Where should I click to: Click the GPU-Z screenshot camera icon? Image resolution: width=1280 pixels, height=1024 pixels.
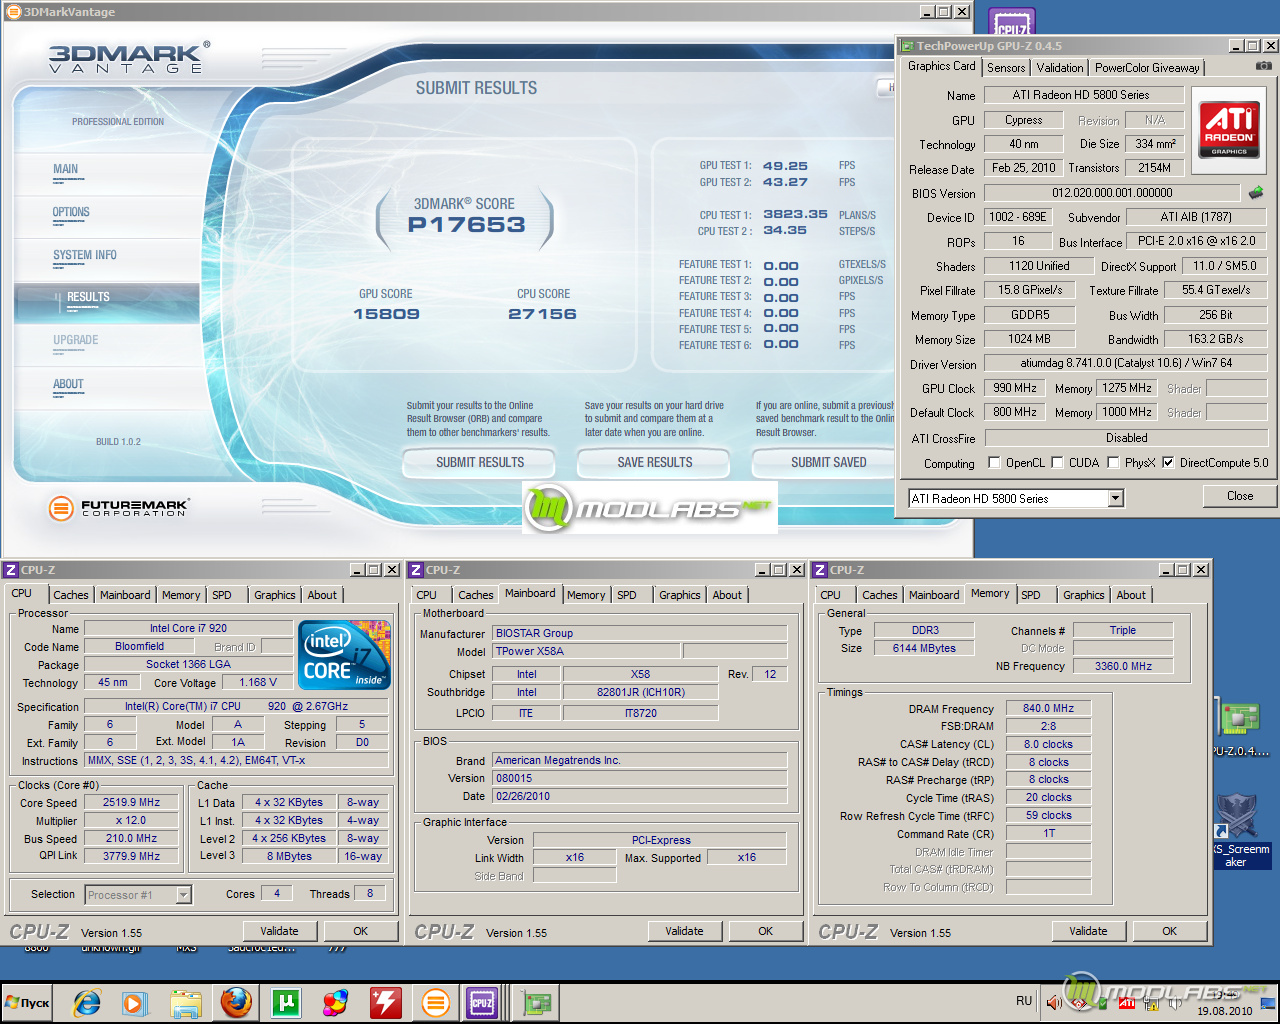[1264, 66]
